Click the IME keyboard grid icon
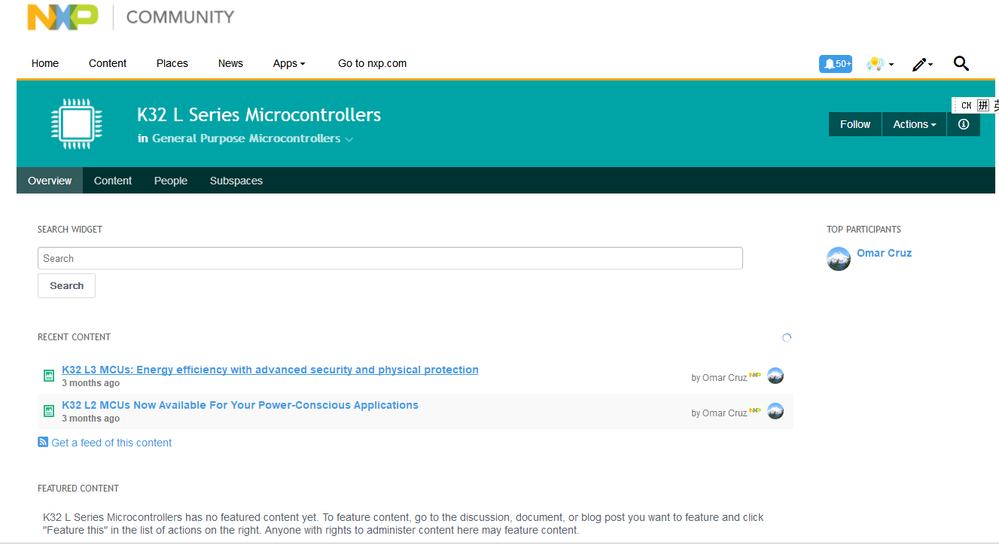 pos(983,106)
